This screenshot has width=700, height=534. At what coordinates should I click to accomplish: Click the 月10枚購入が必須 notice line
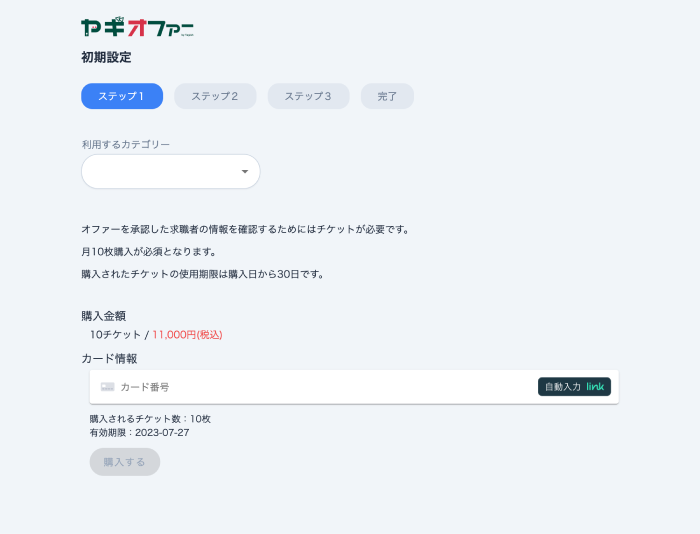[x=162, y=251]
